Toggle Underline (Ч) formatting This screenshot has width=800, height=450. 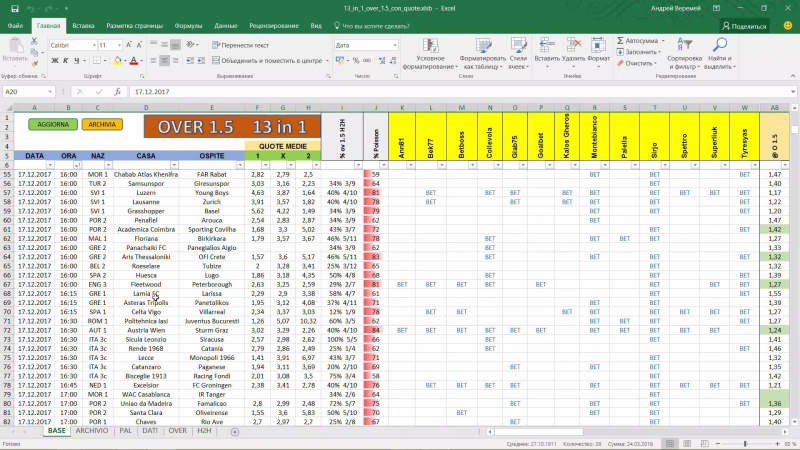pyautogui.click(x=77, y=61)
